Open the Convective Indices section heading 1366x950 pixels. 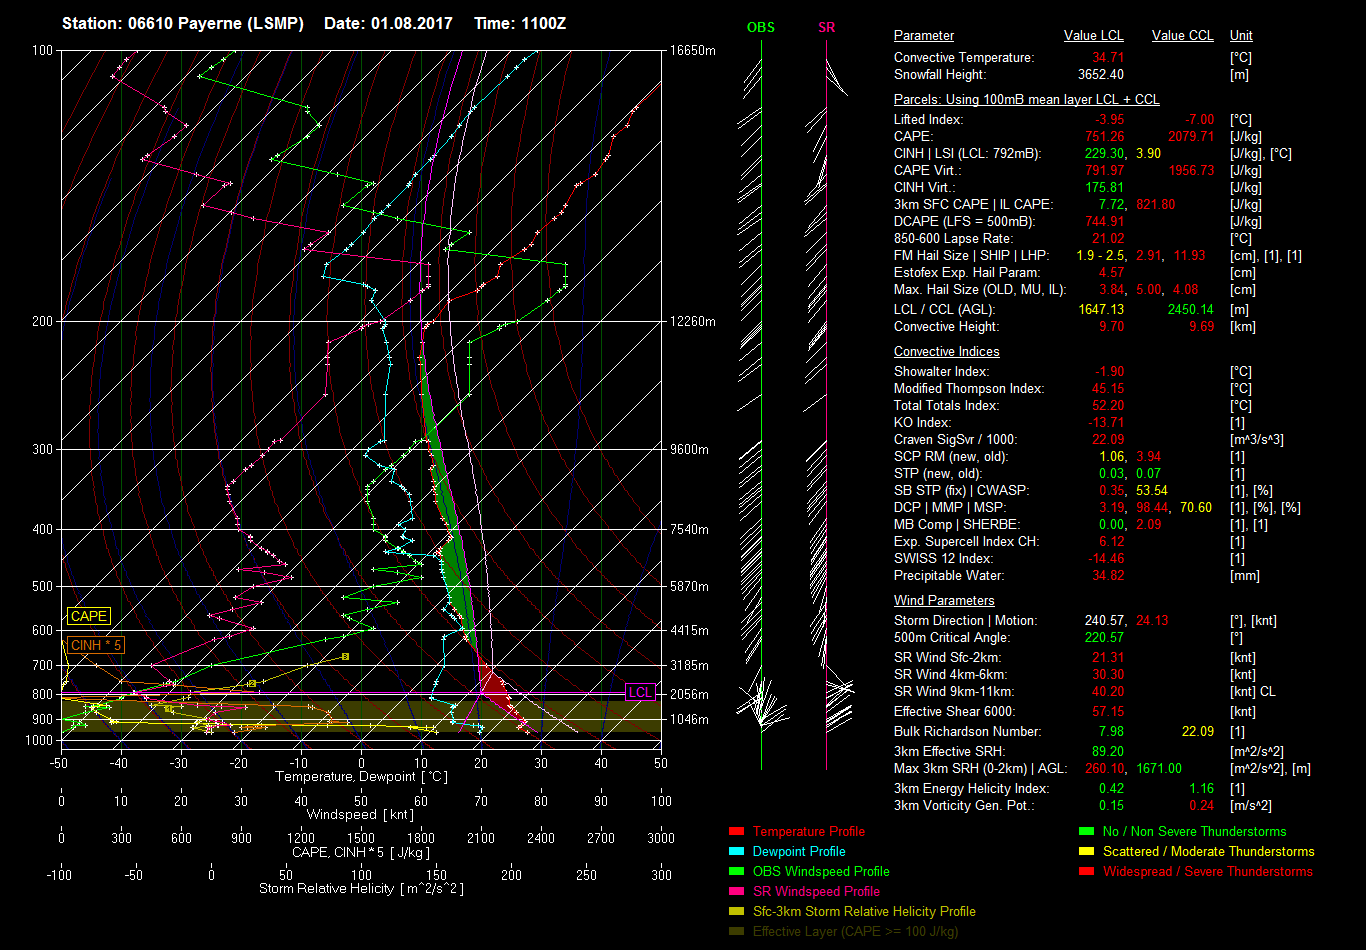coord(946,352)
